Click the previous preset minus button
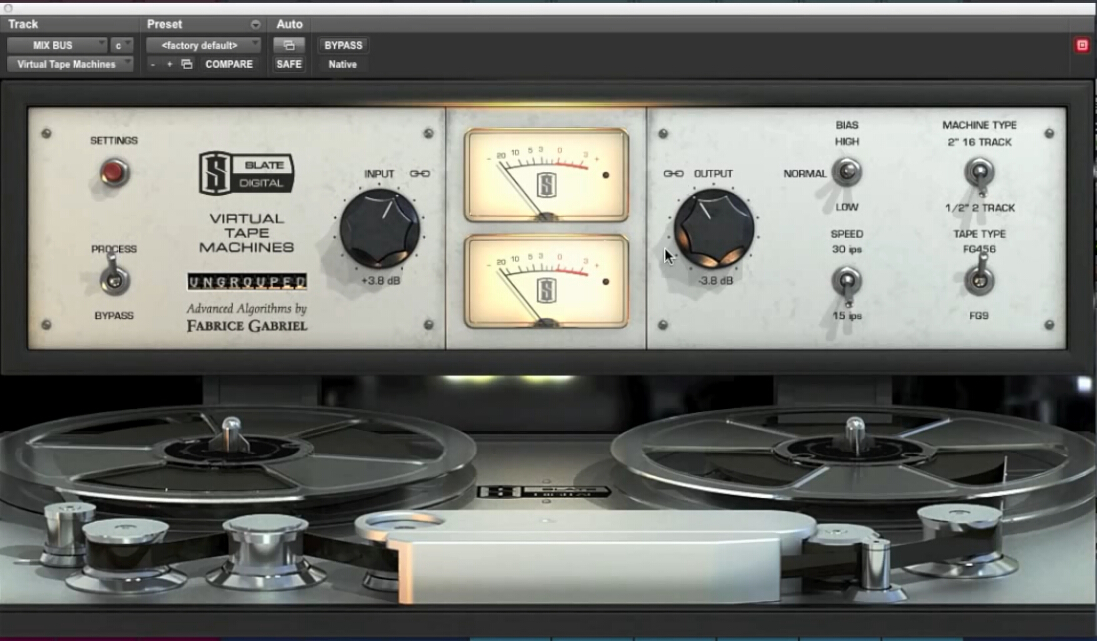This screenshot has width=1097, height=641. point(153,64)
